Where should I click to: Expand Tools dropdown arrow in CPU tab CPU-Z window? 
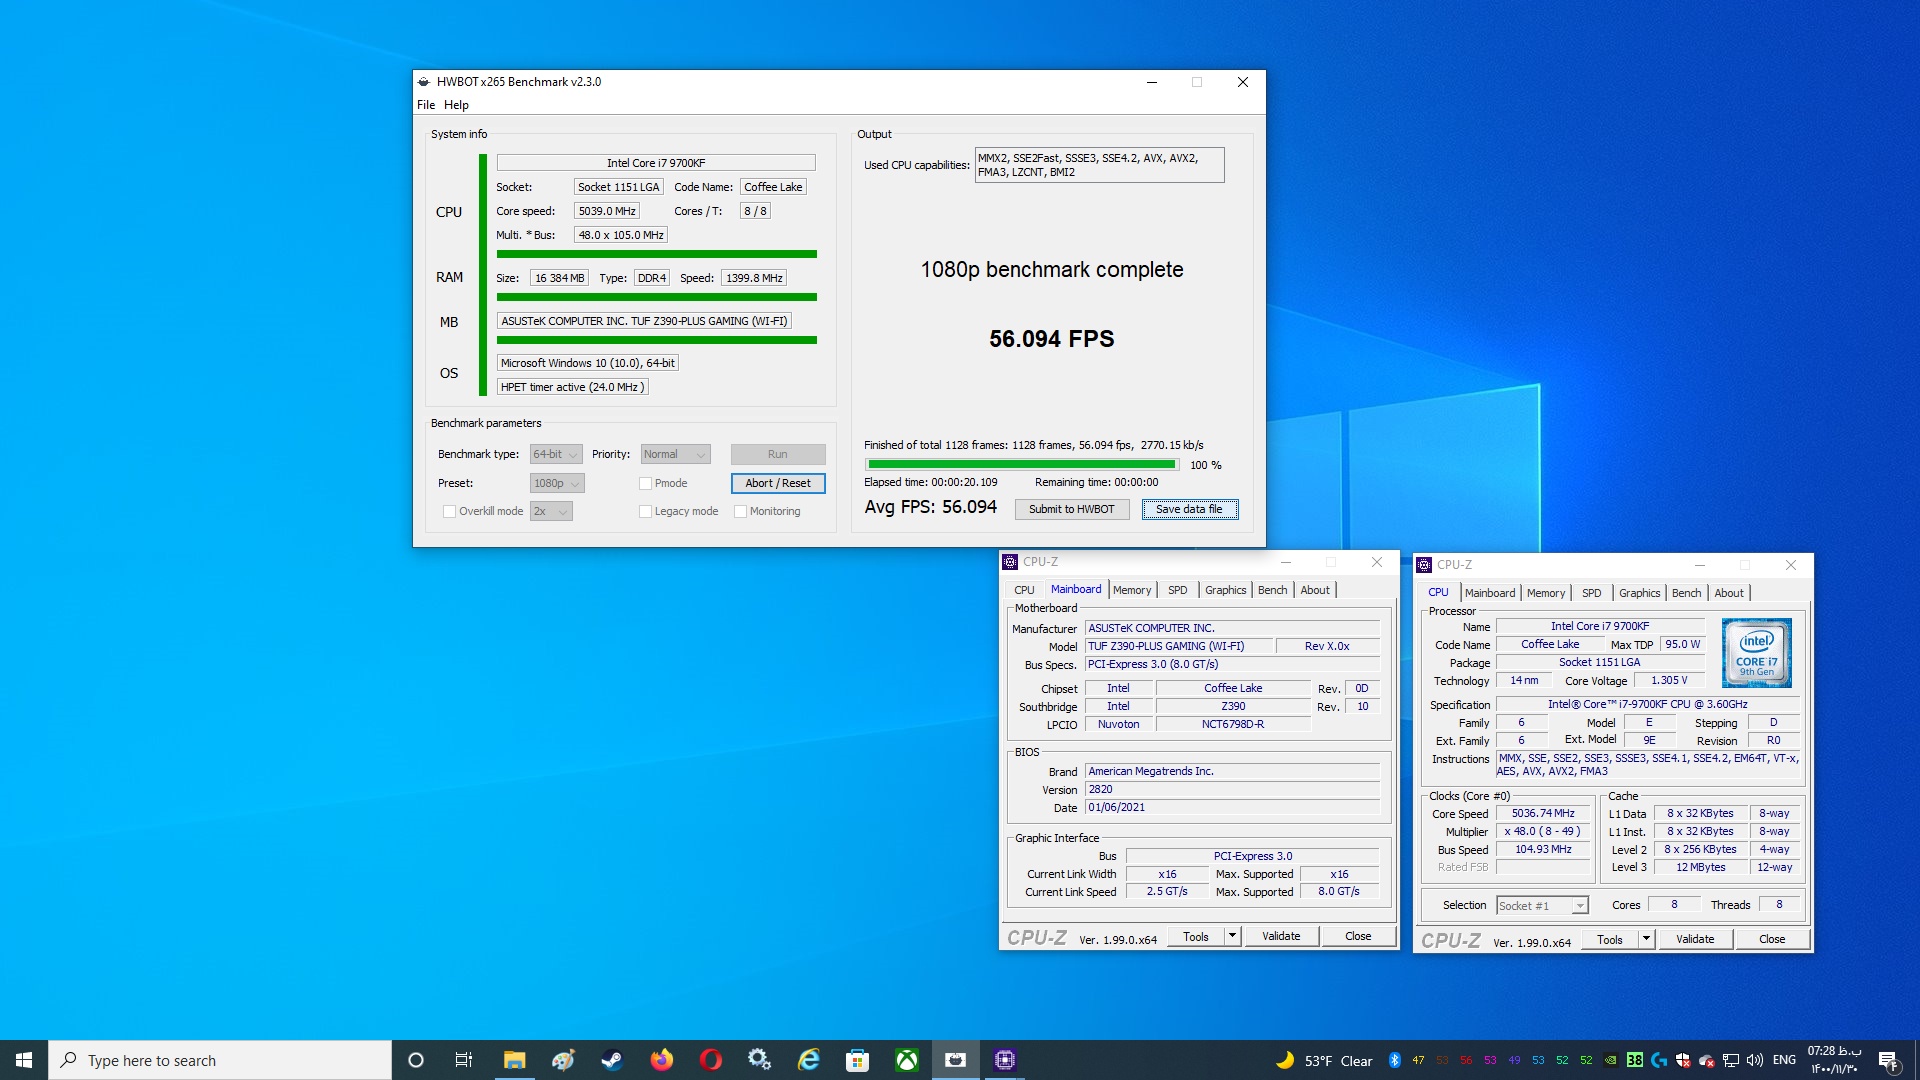coord(1646,939)
